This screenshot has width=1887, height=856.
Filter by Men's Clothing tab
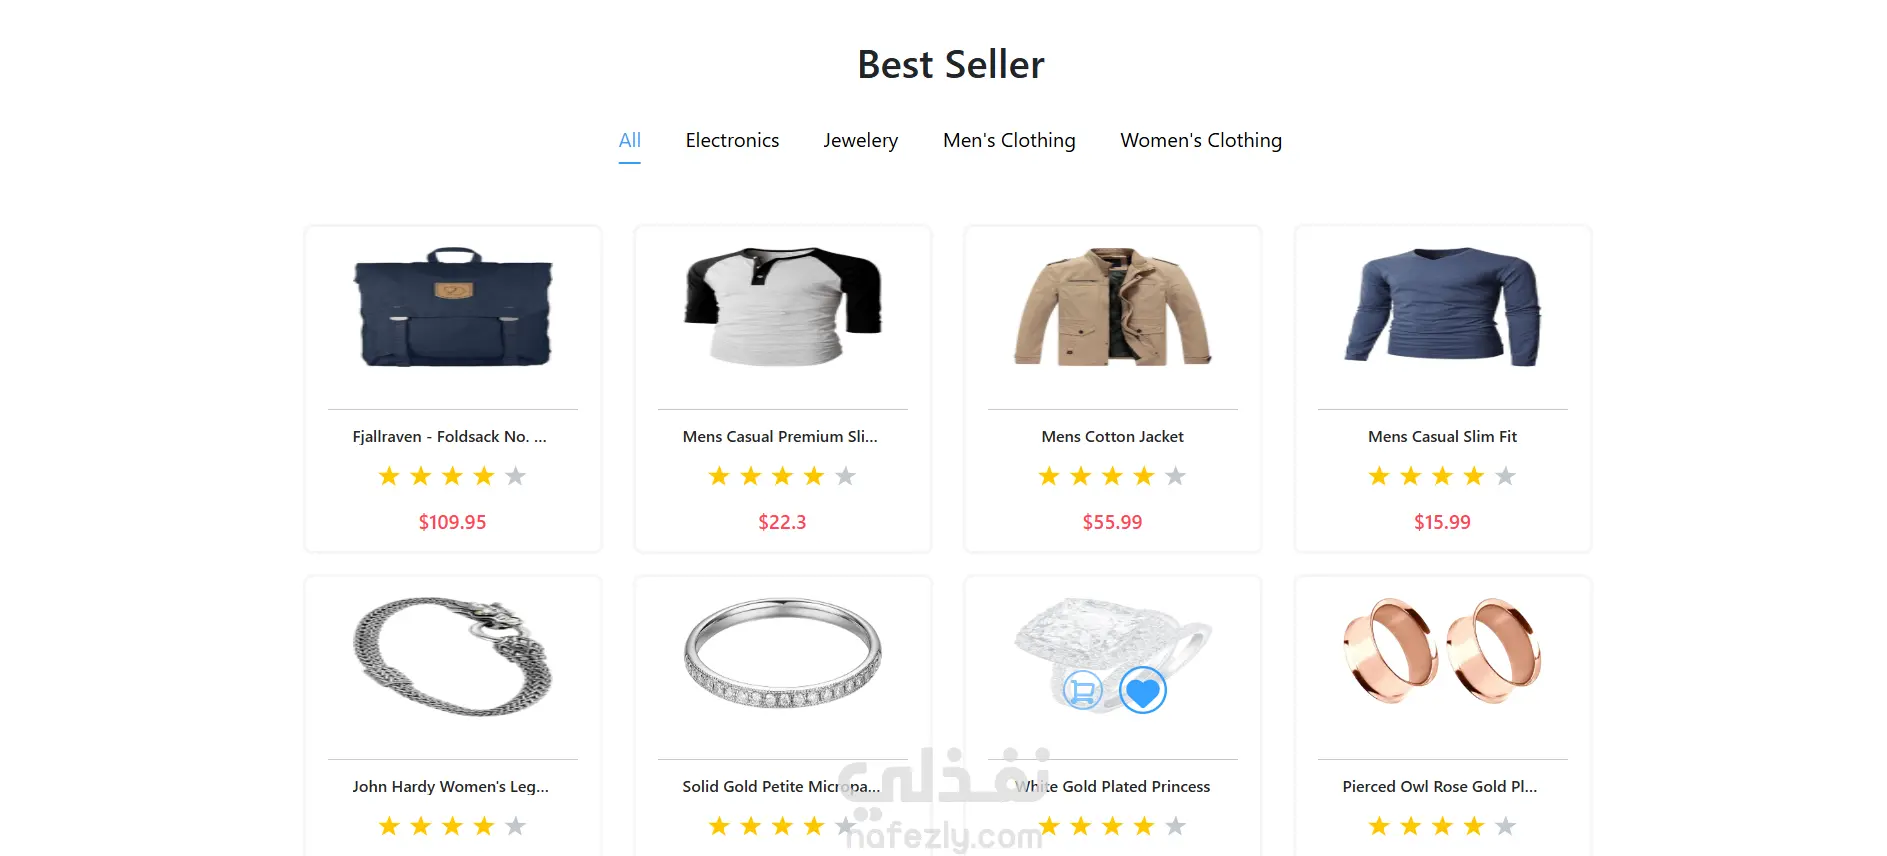point(1009,141)
